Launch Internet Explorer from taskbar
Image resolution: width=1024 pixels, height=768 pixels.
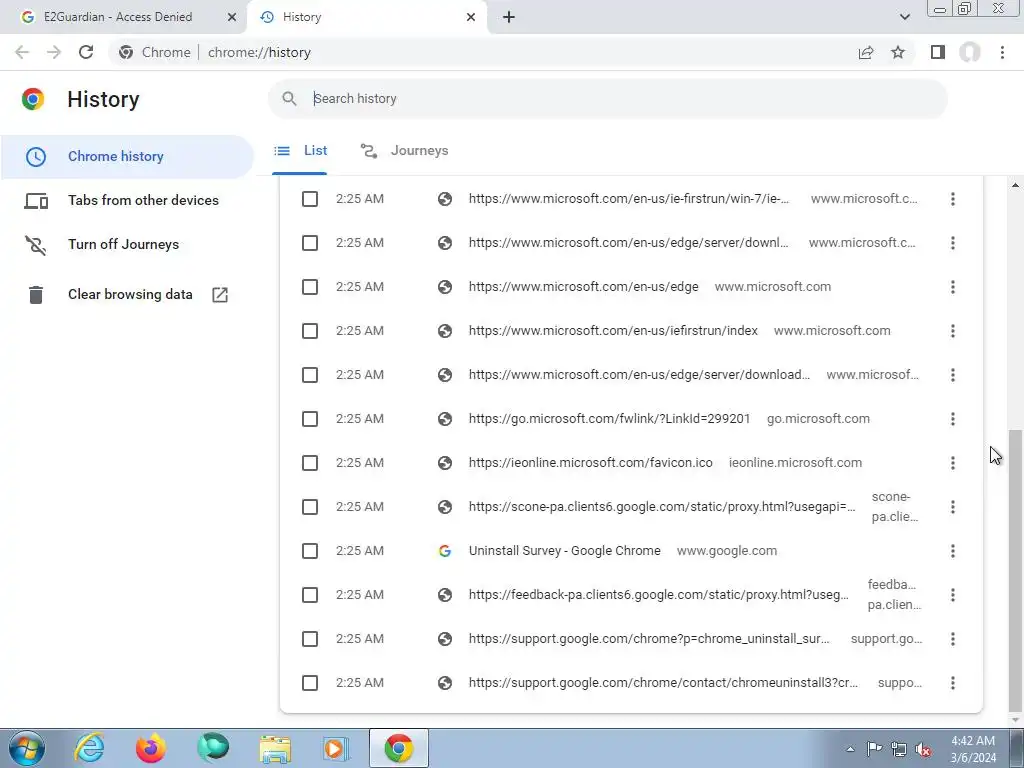pos(89,748)
